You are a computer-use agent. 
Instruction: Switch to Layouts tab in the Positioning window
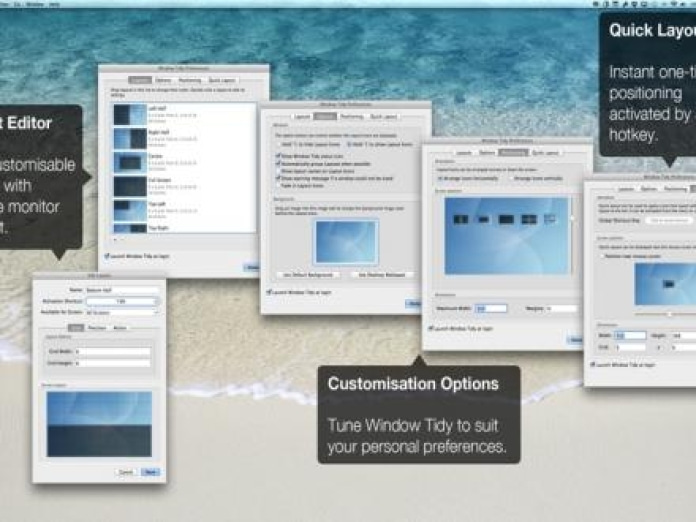[x=464, y=153]
